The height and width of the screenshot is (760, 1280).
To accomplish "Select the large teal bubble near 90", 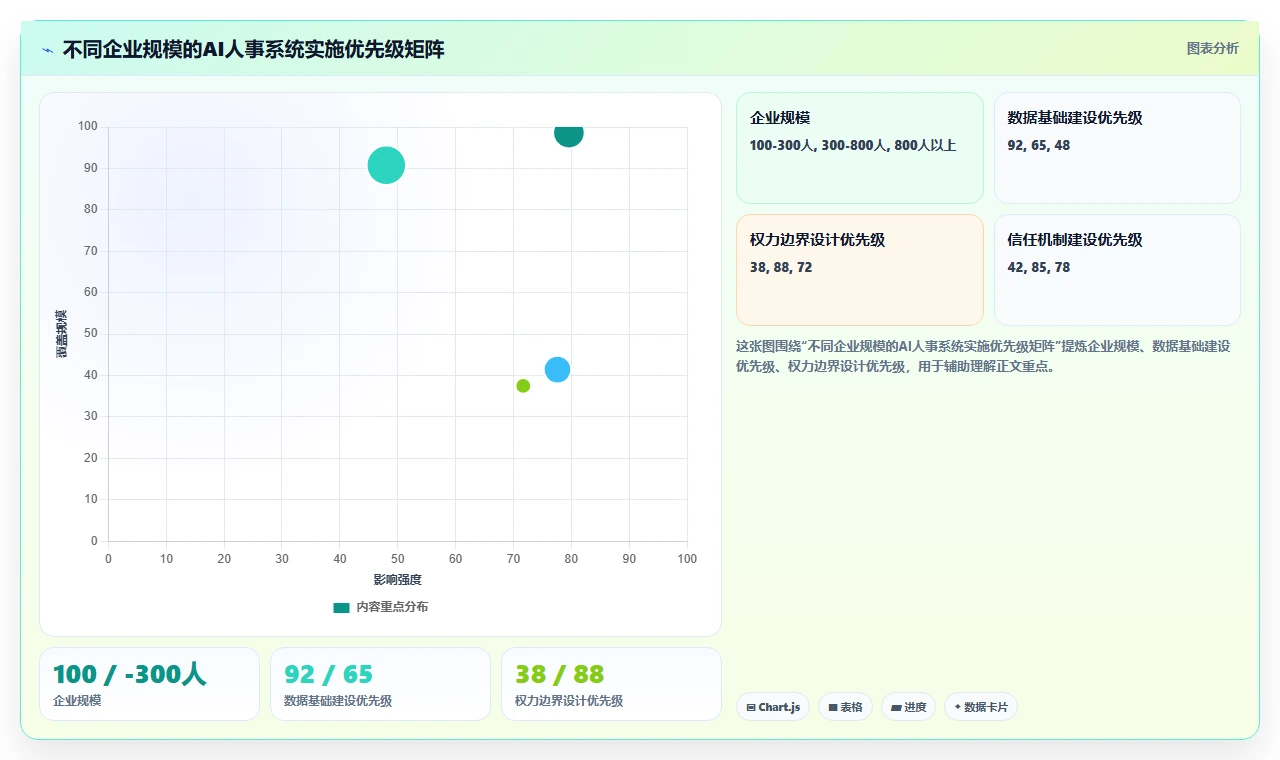I will click(x=386, y=165).
